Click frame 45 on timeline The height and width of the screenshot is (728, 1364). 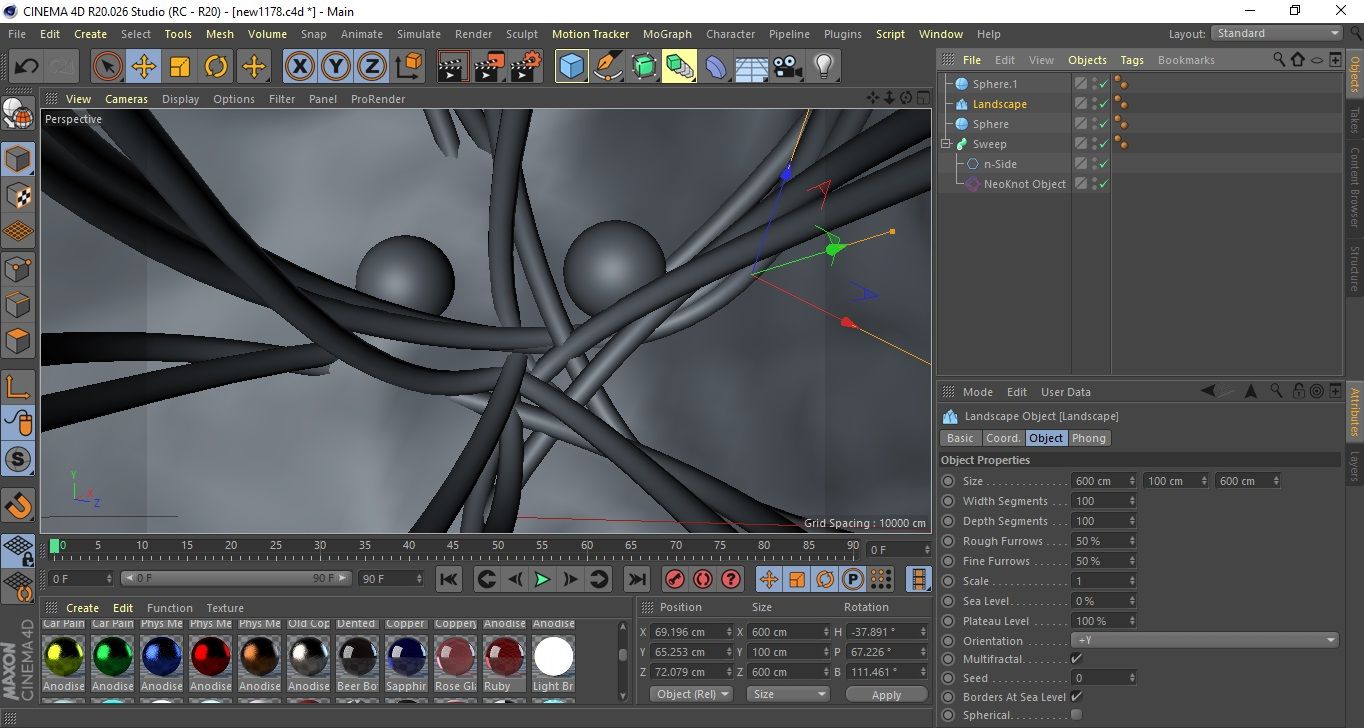tap(453, 546)
